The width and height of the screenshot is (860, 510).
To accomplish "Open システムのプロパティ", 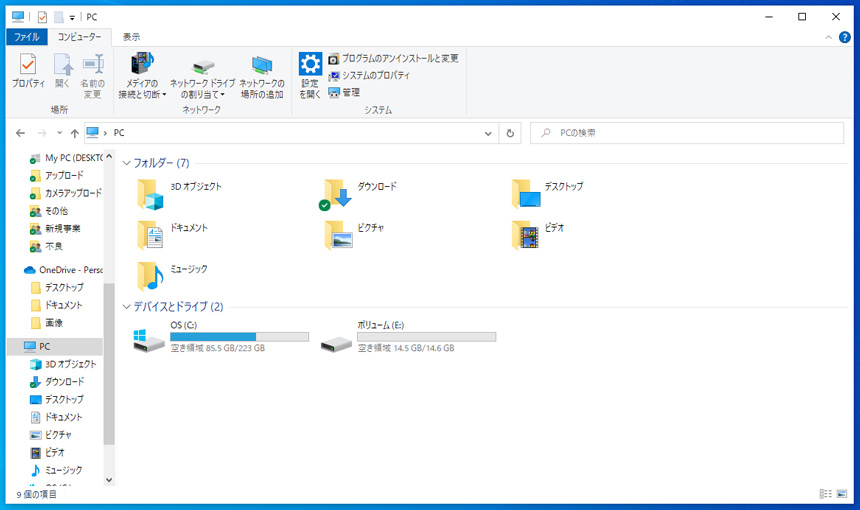I will click(x=369, y=75).
